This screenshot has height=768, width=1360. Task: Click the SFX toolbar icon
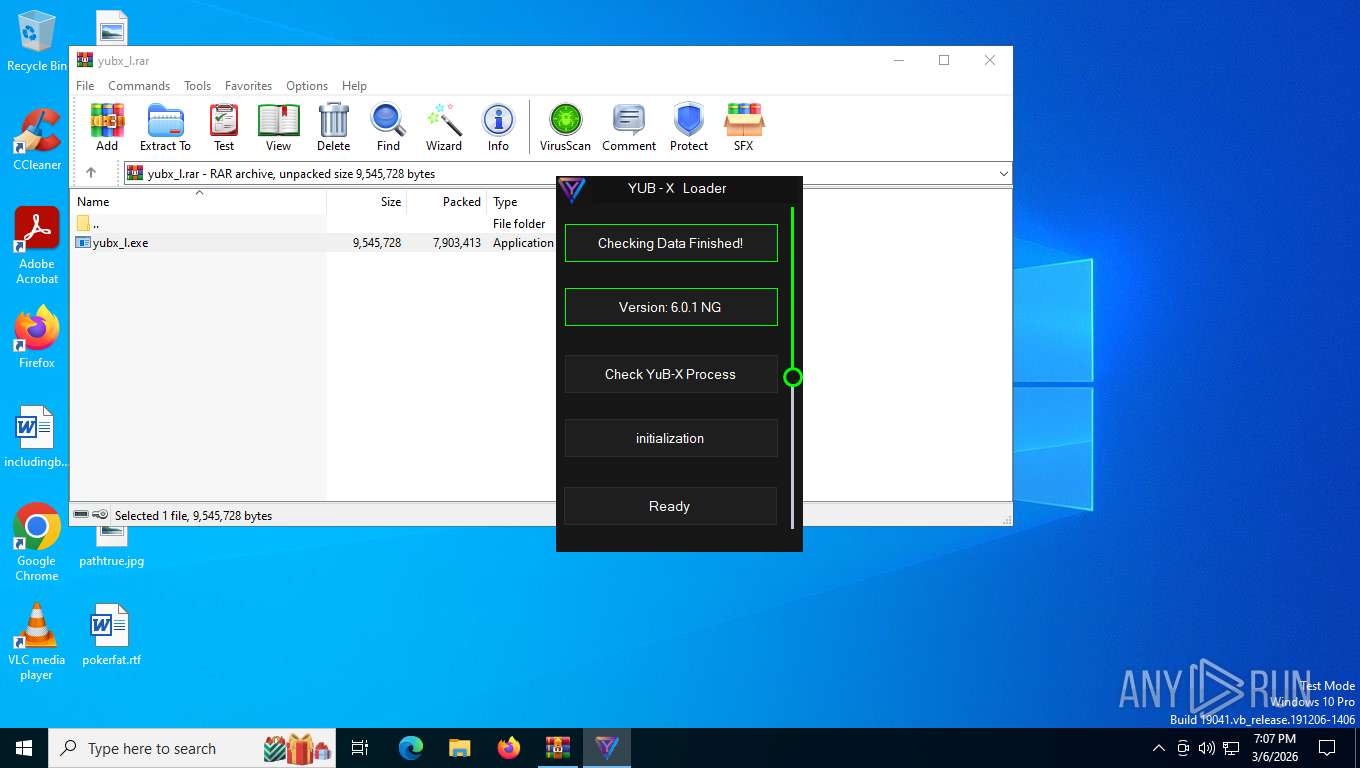coord(743,127)
